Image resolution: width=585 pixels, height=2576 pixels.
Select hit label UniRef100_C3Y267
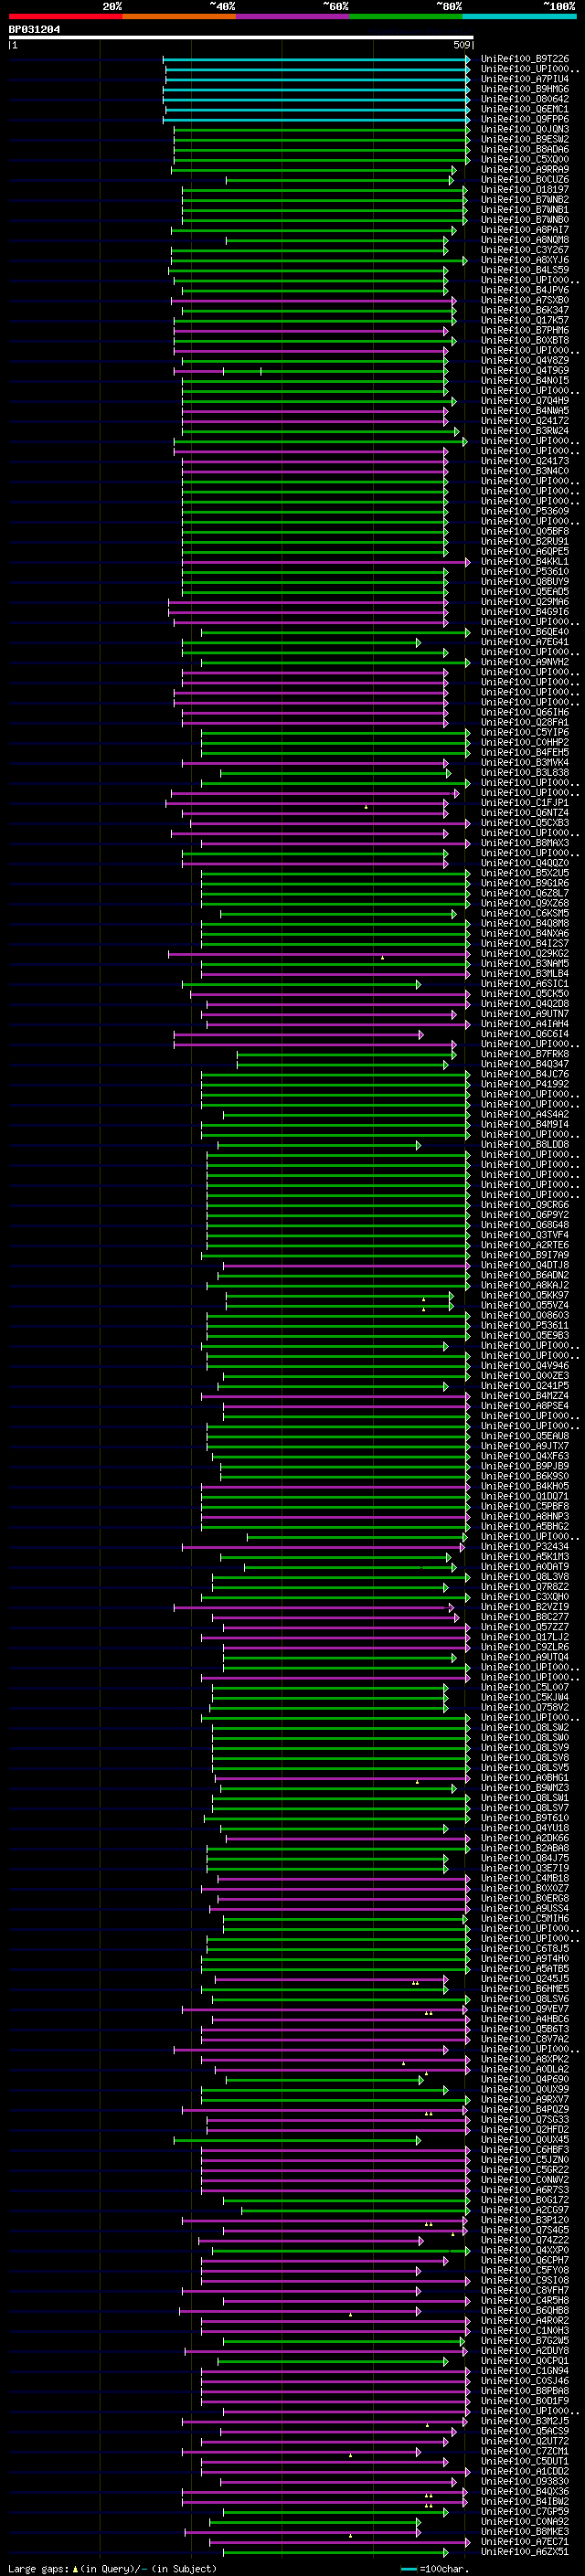coord(525,250)
